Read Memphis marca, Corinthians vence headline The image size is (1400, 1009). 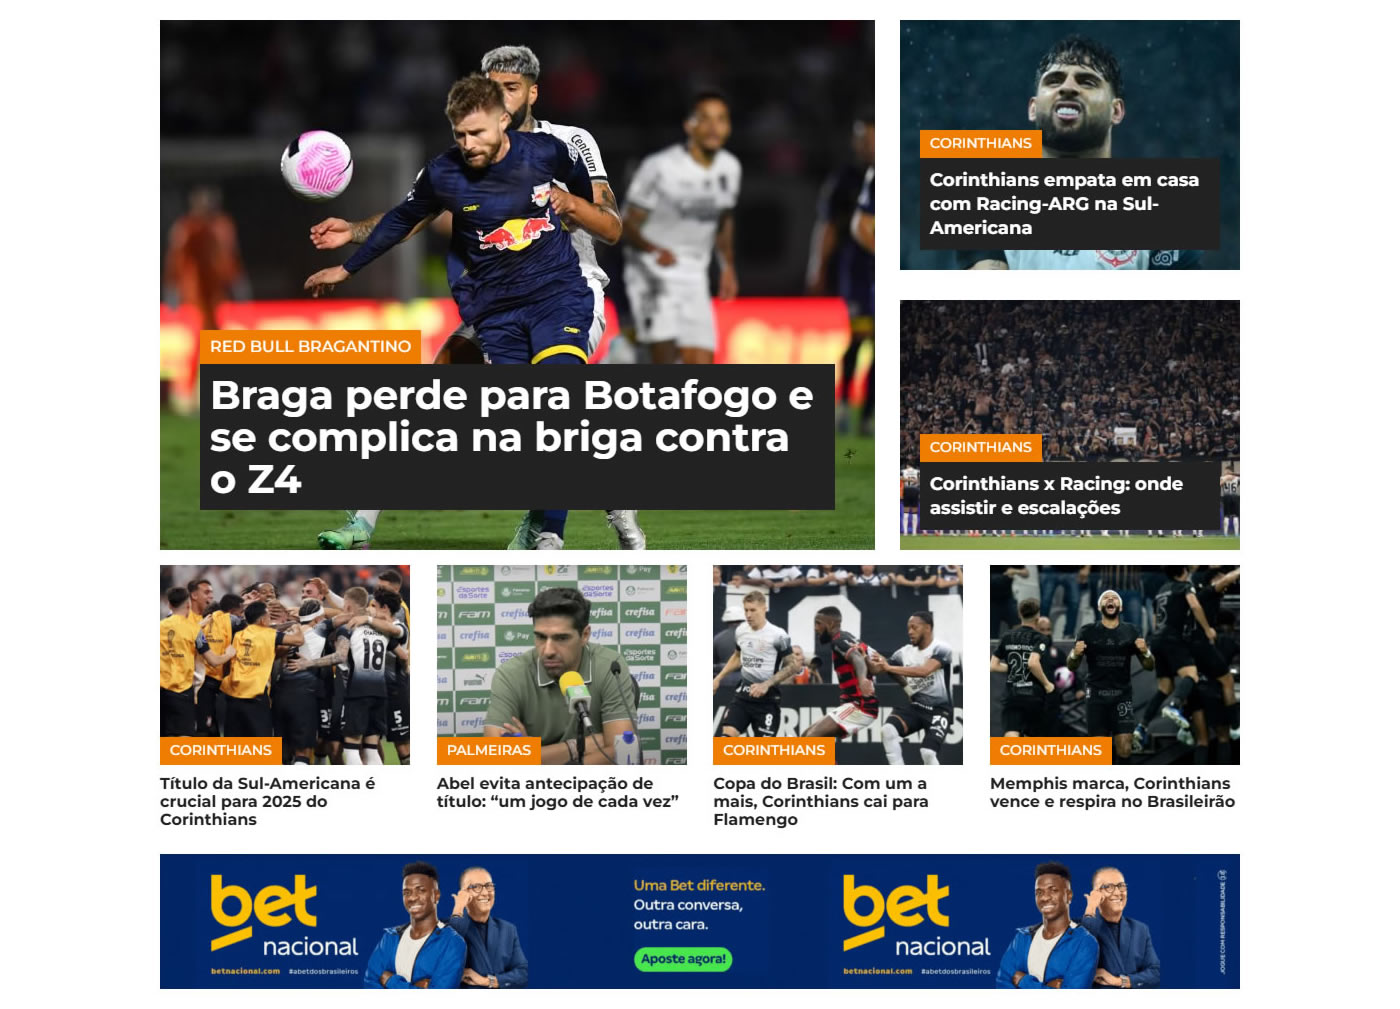tap(1112, 792)
